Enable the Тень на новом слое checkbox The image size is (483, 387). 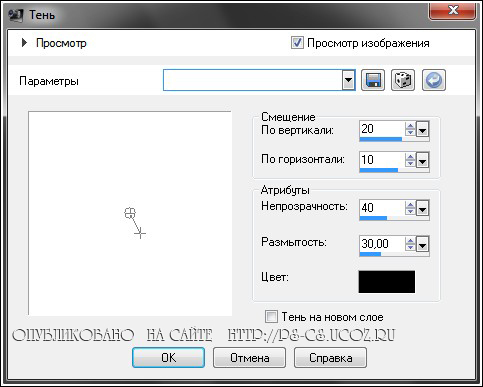coord(271,316)
